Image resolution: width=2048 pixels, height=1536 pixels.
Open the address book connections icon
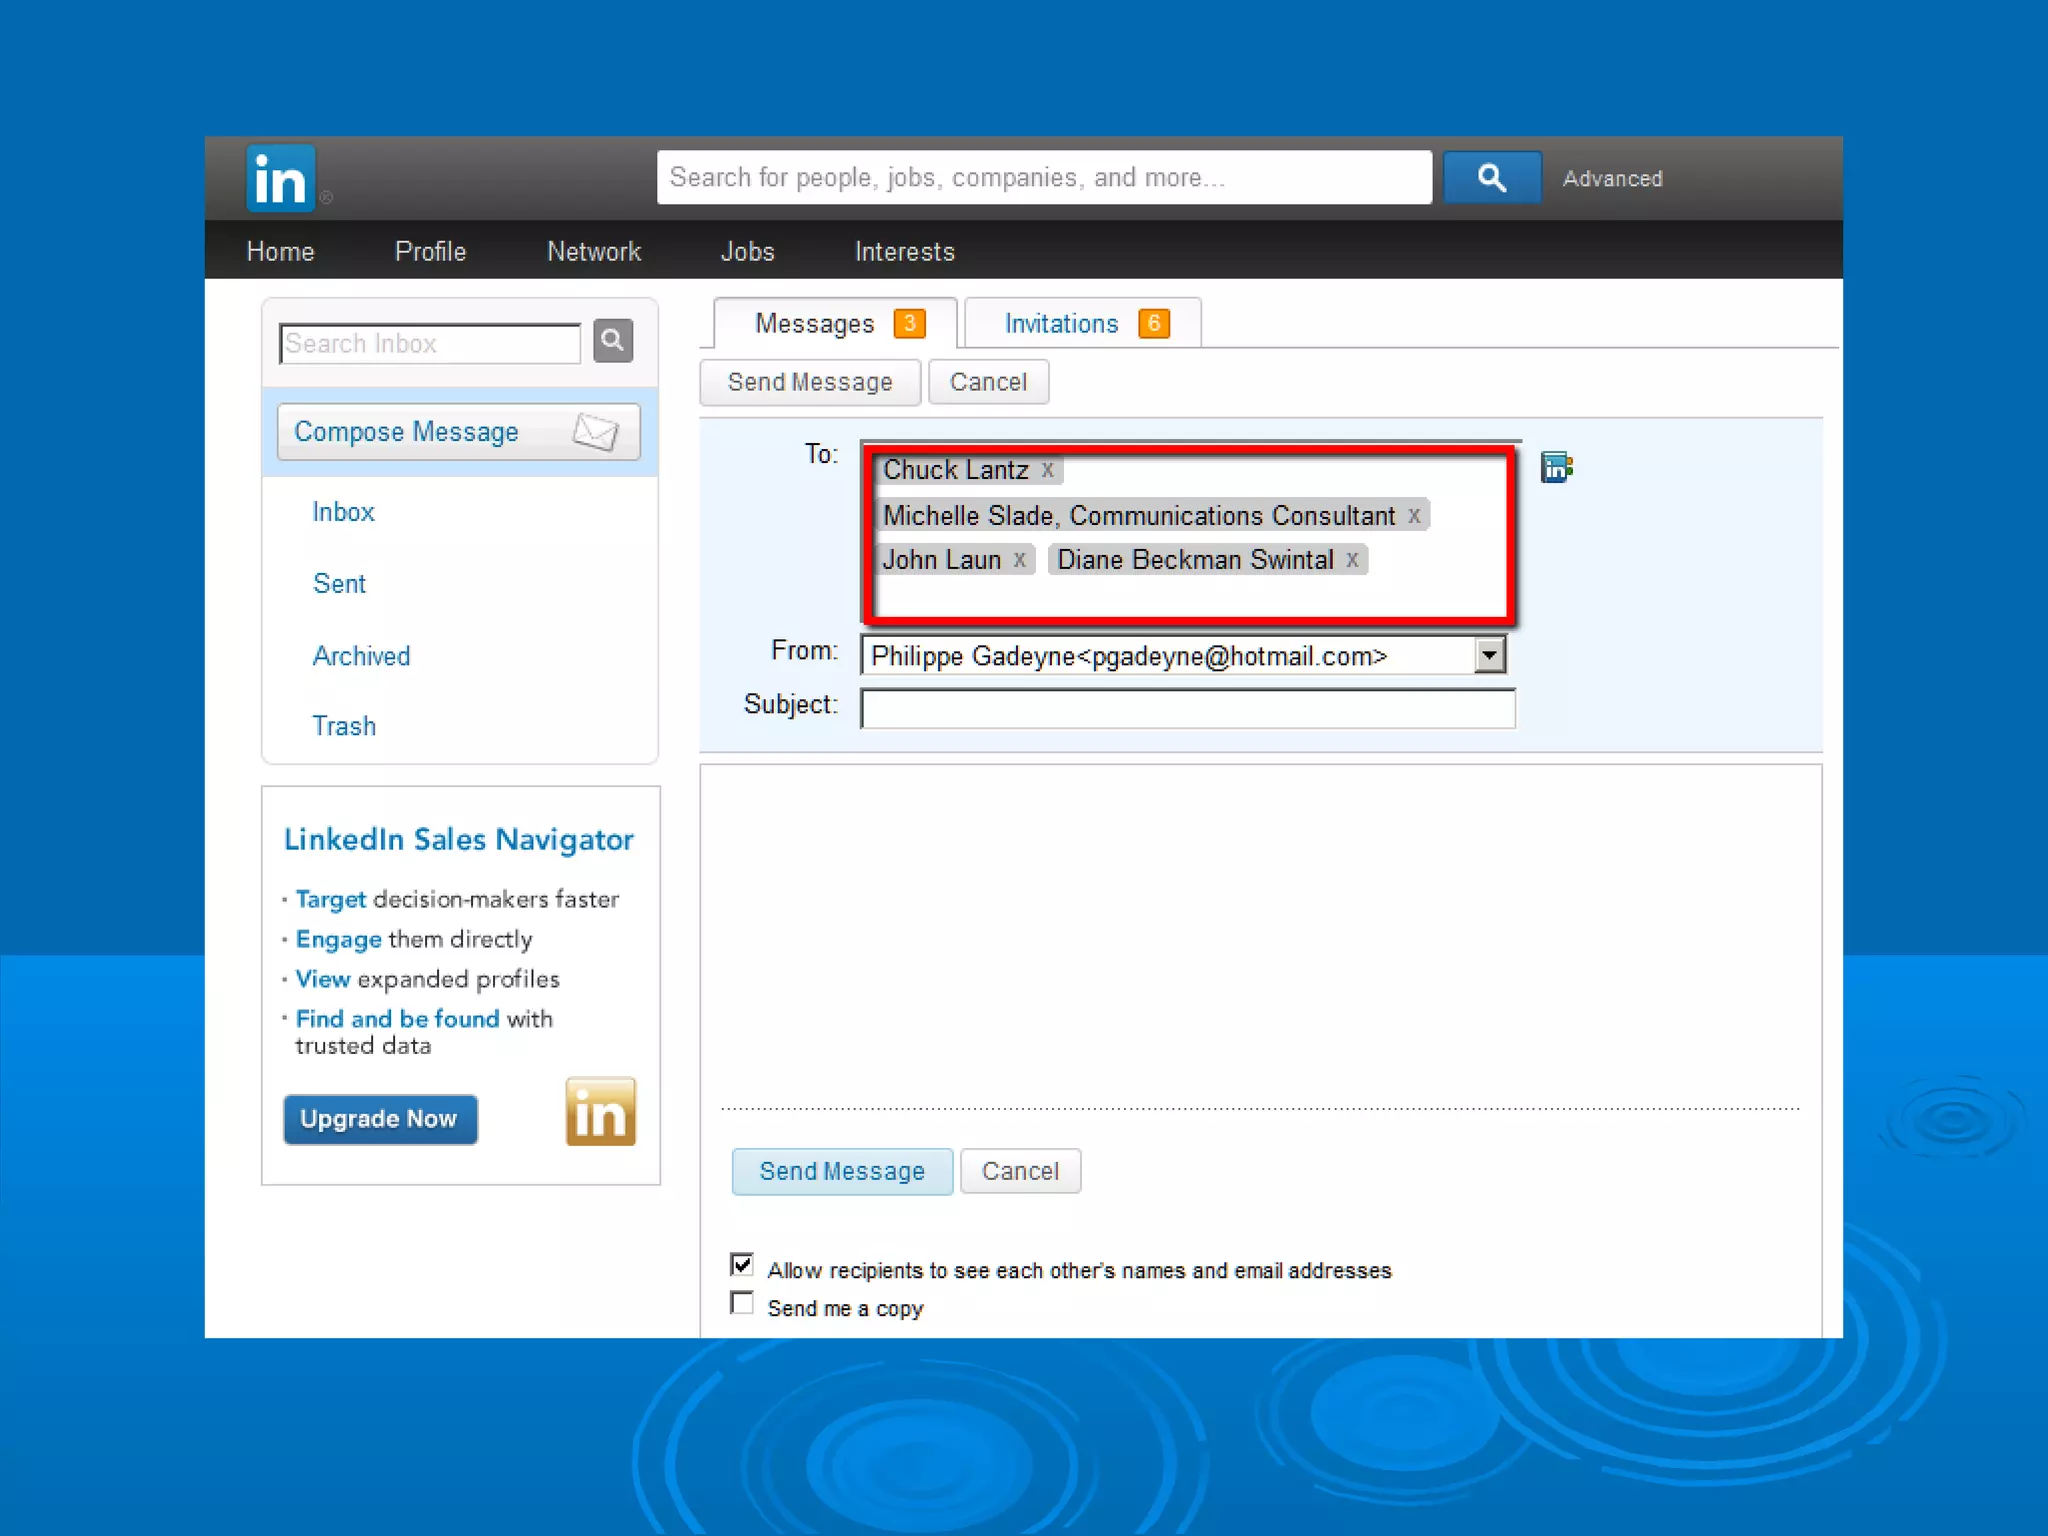click(1556, 467)
